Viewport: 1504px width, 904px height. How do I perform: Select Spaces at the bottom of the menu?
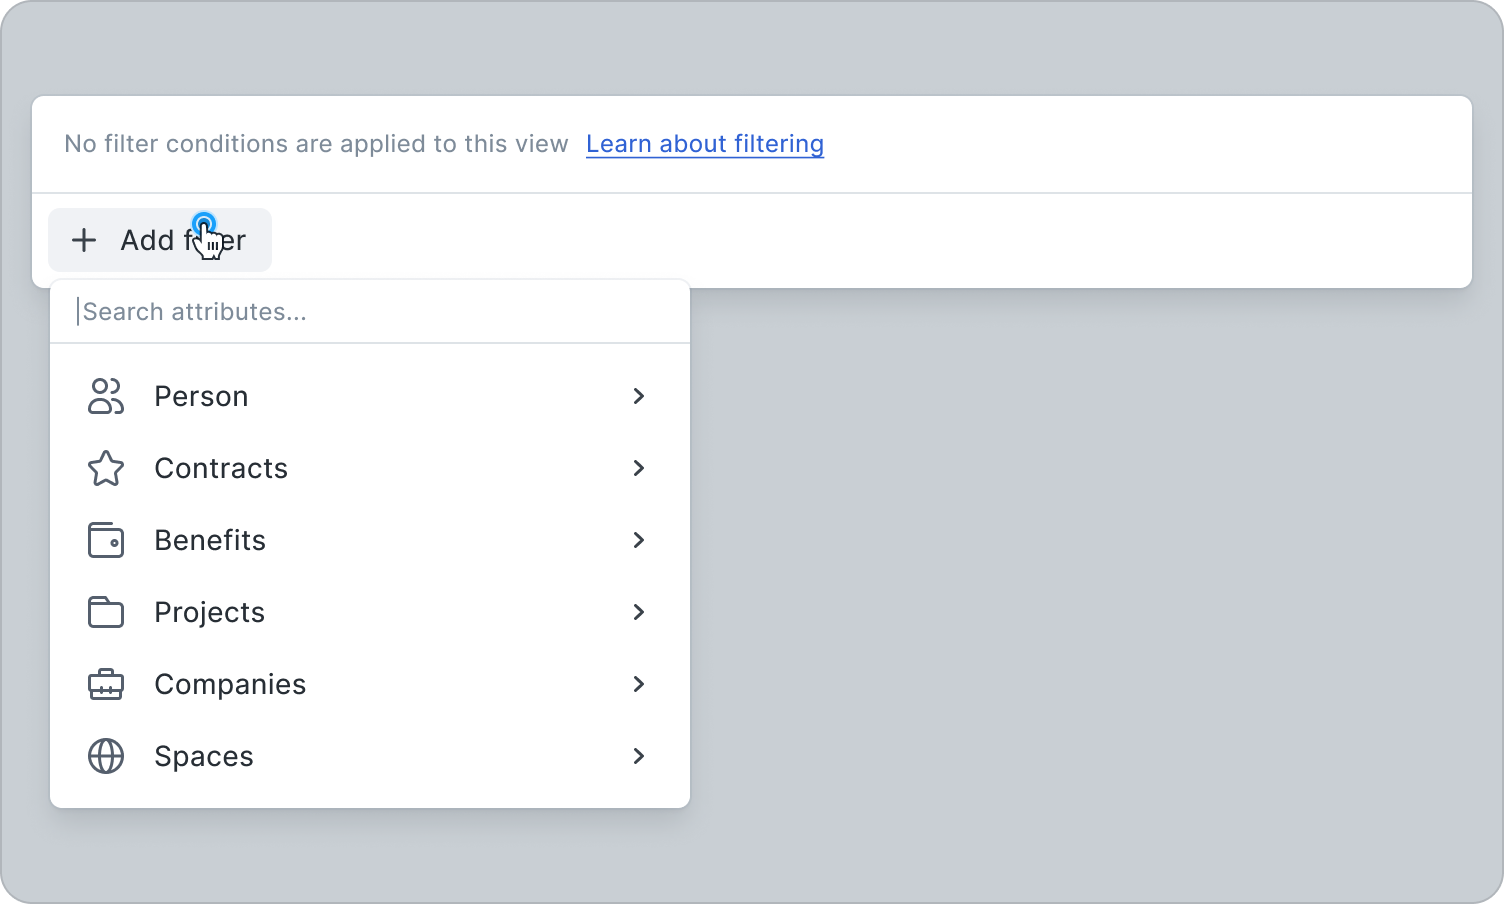click(203, 756)
